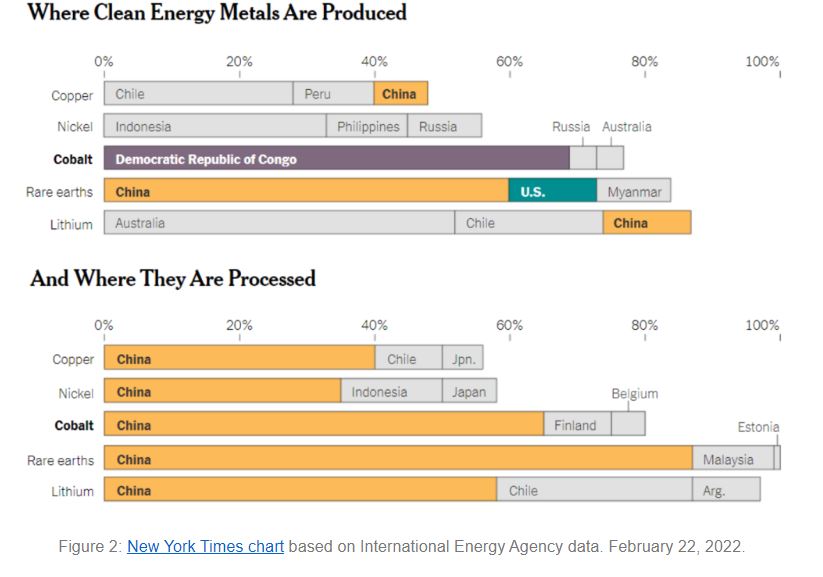
Task: Select the Philippines segment of the nickel bar
Action: [367, 126]
